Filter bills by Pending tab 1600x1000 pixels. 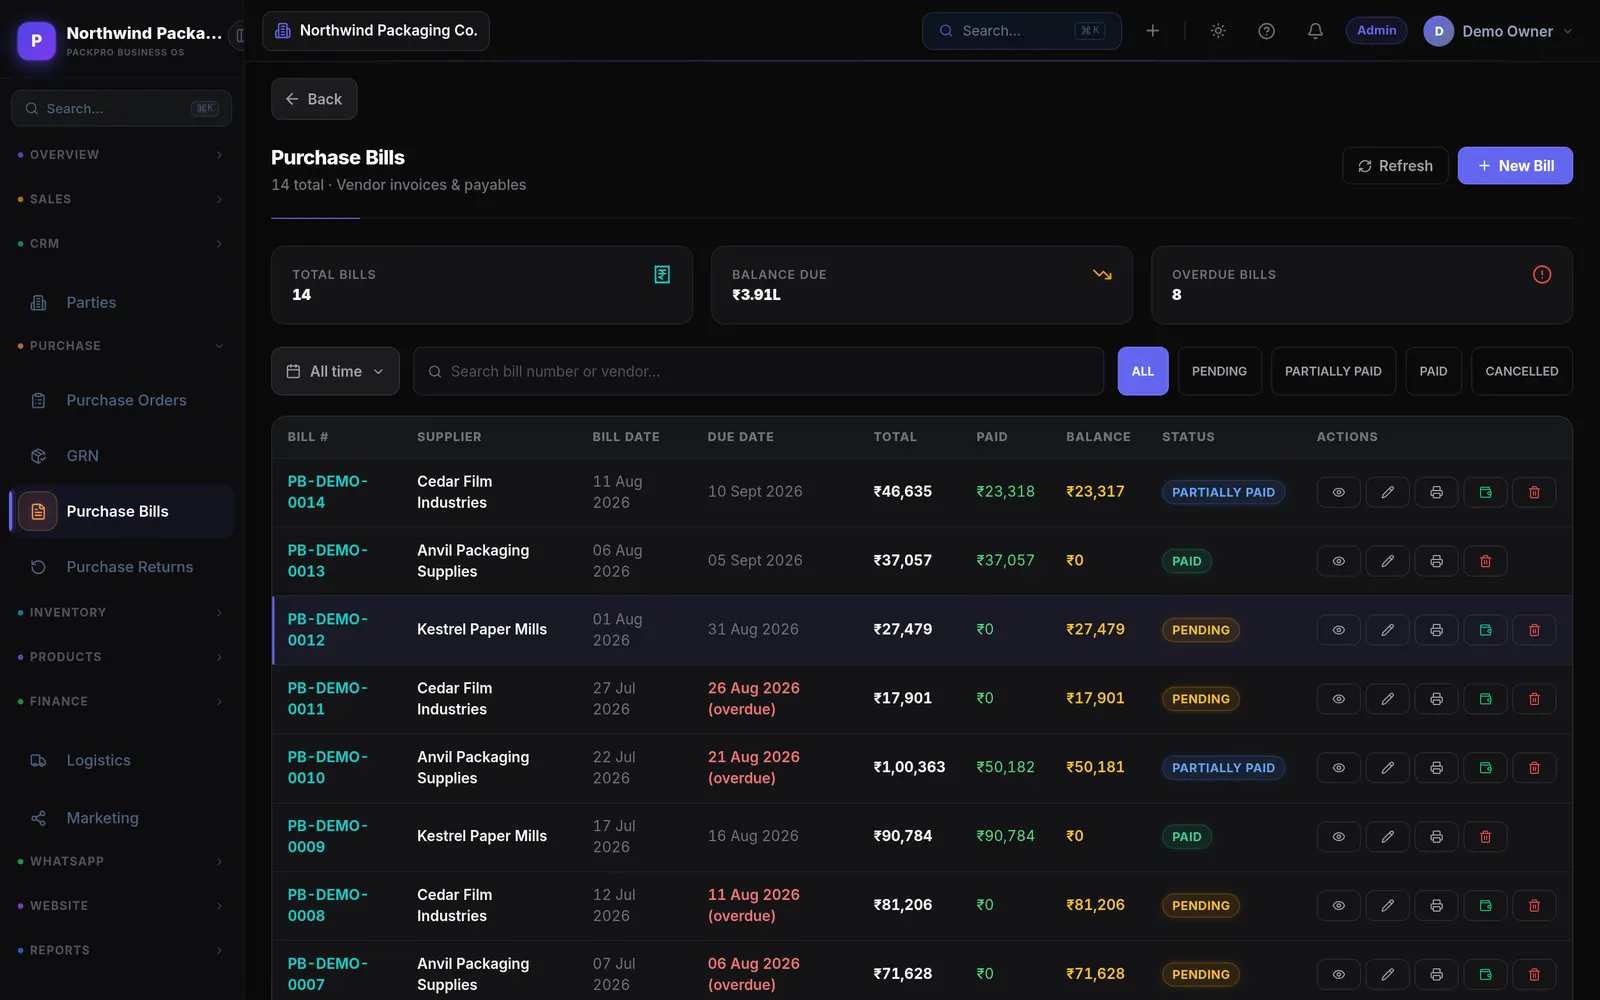pos(1219,371)
